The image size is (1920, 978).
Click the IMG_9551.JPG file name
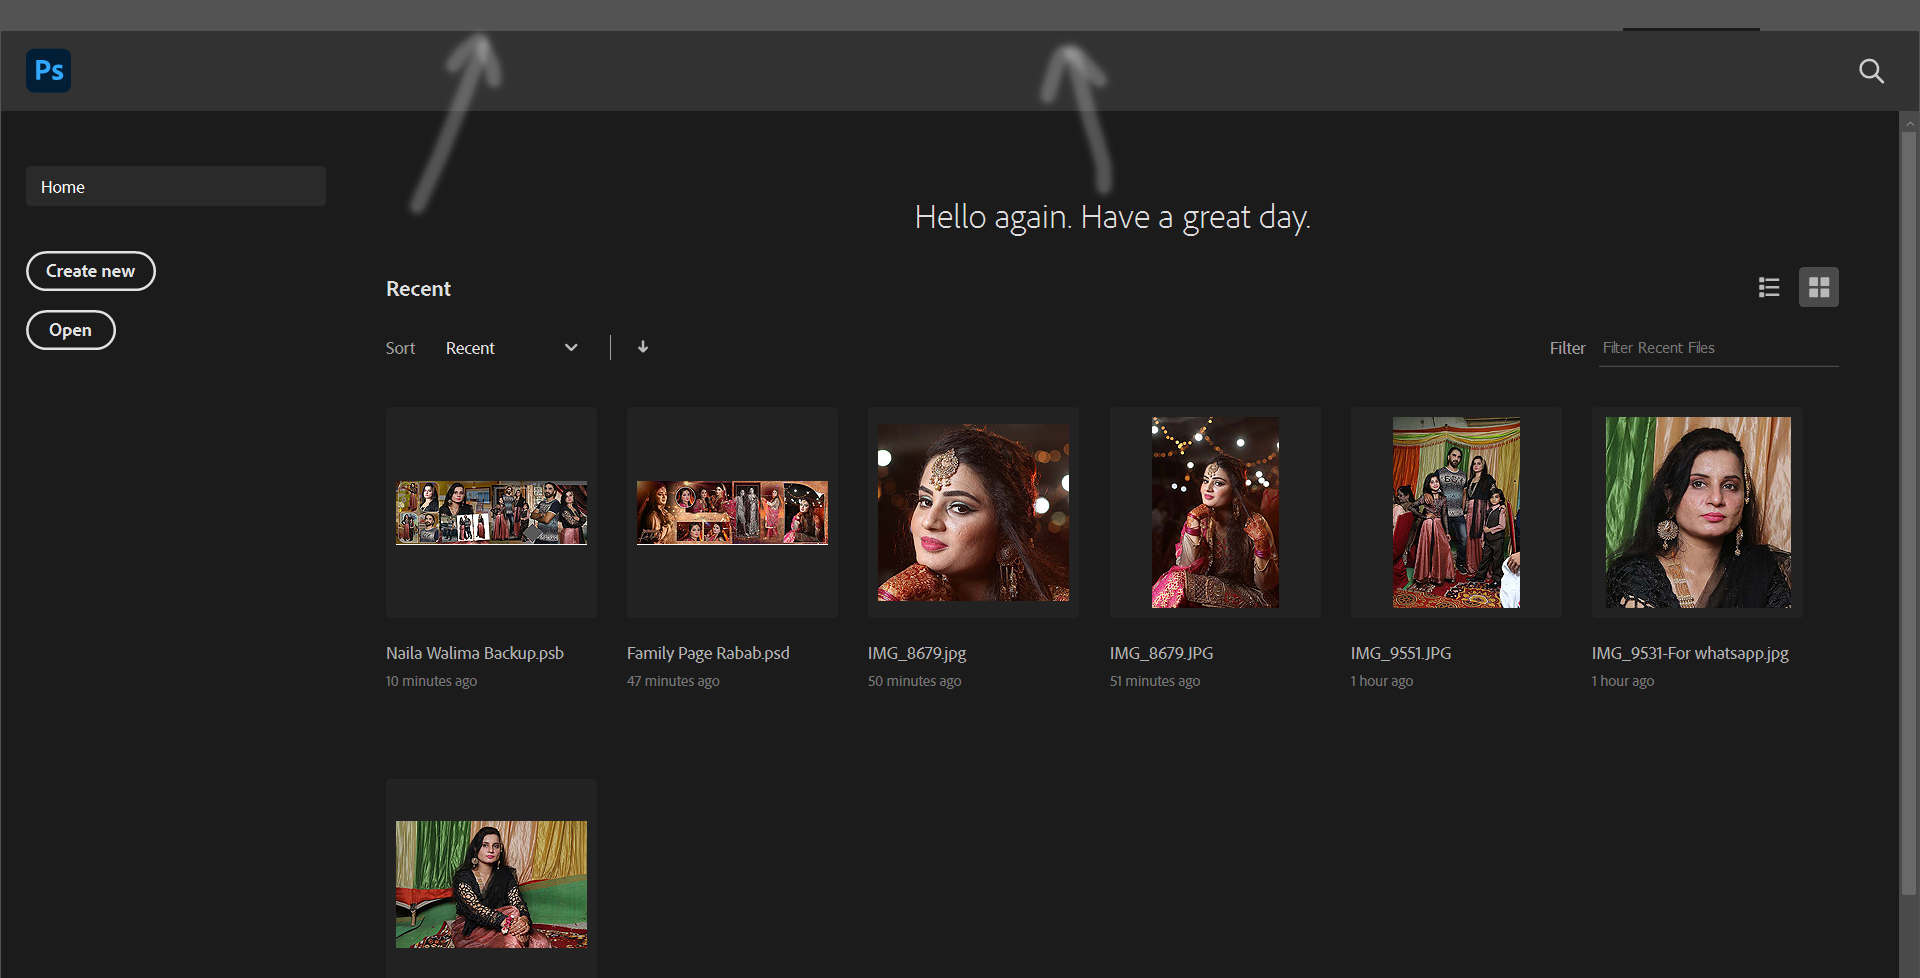pyautogui.click(x=1401, y=653)
